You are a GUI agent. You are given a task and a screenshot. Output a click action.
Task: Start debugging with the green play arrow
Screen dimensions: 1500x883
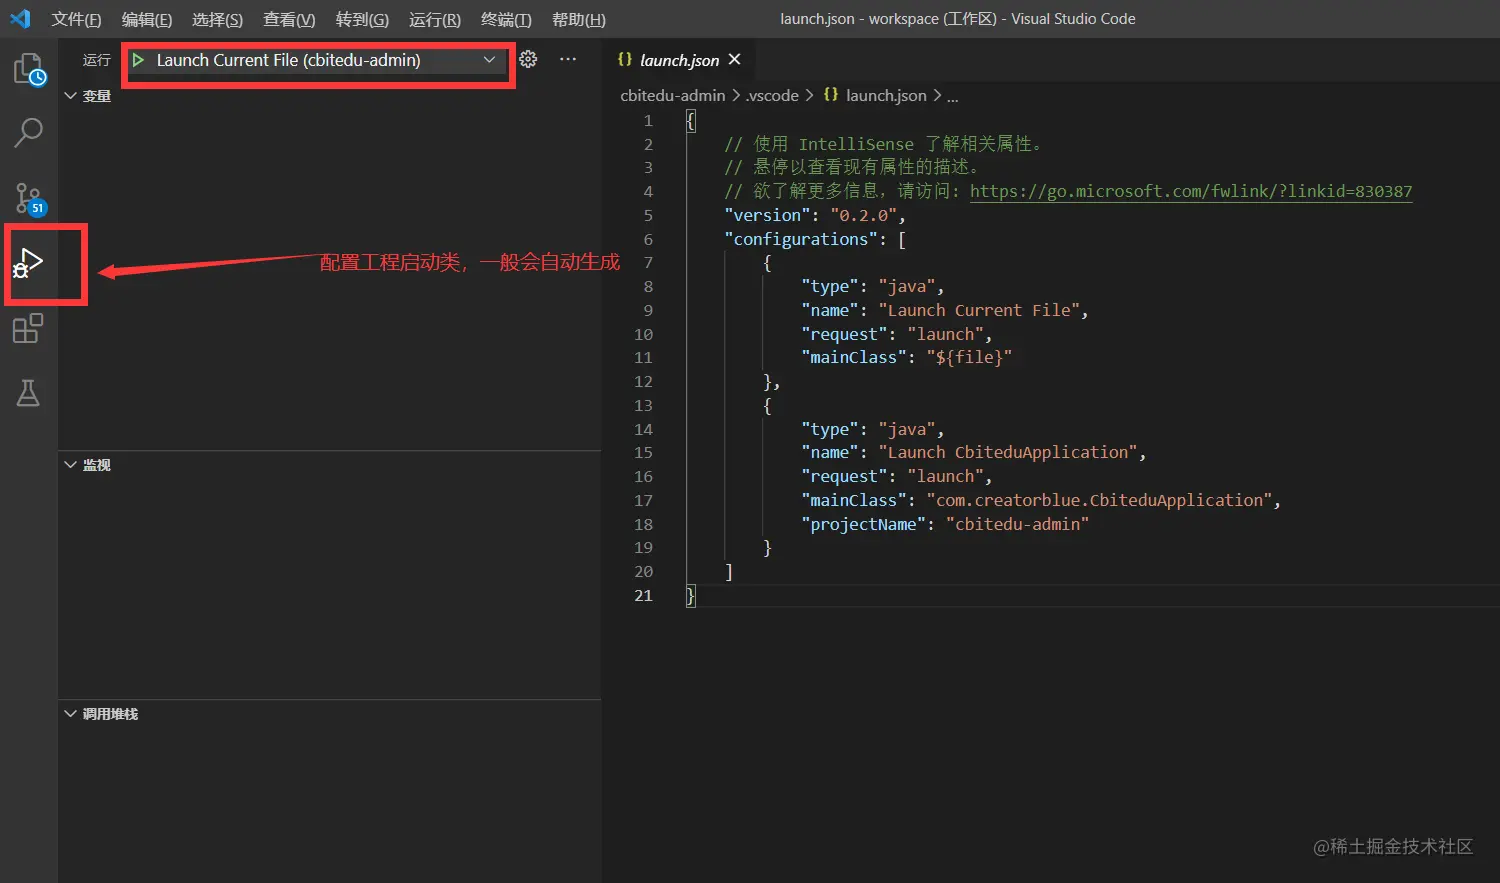click(137, 60)
